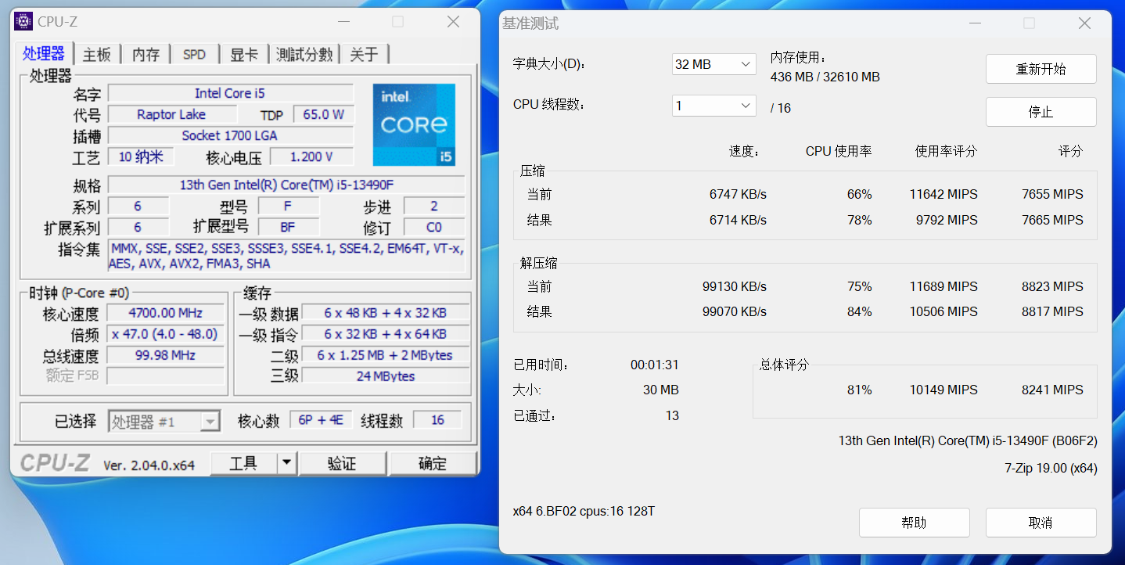1125x565 pixels.
Task: Click the 10149 MIPS total usage rating
Action: click(x=943, y=390)
